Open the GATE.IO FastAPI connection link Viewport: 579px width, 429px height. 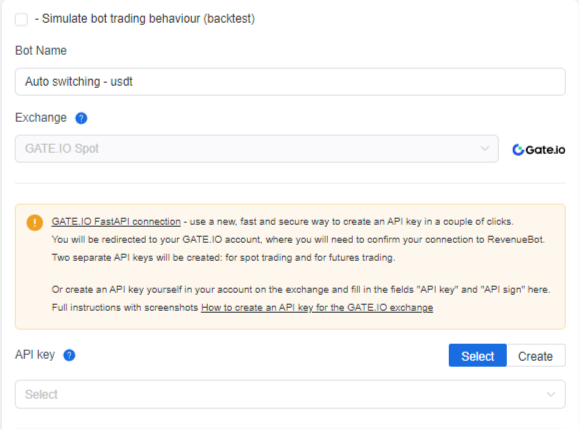point(116,222)
